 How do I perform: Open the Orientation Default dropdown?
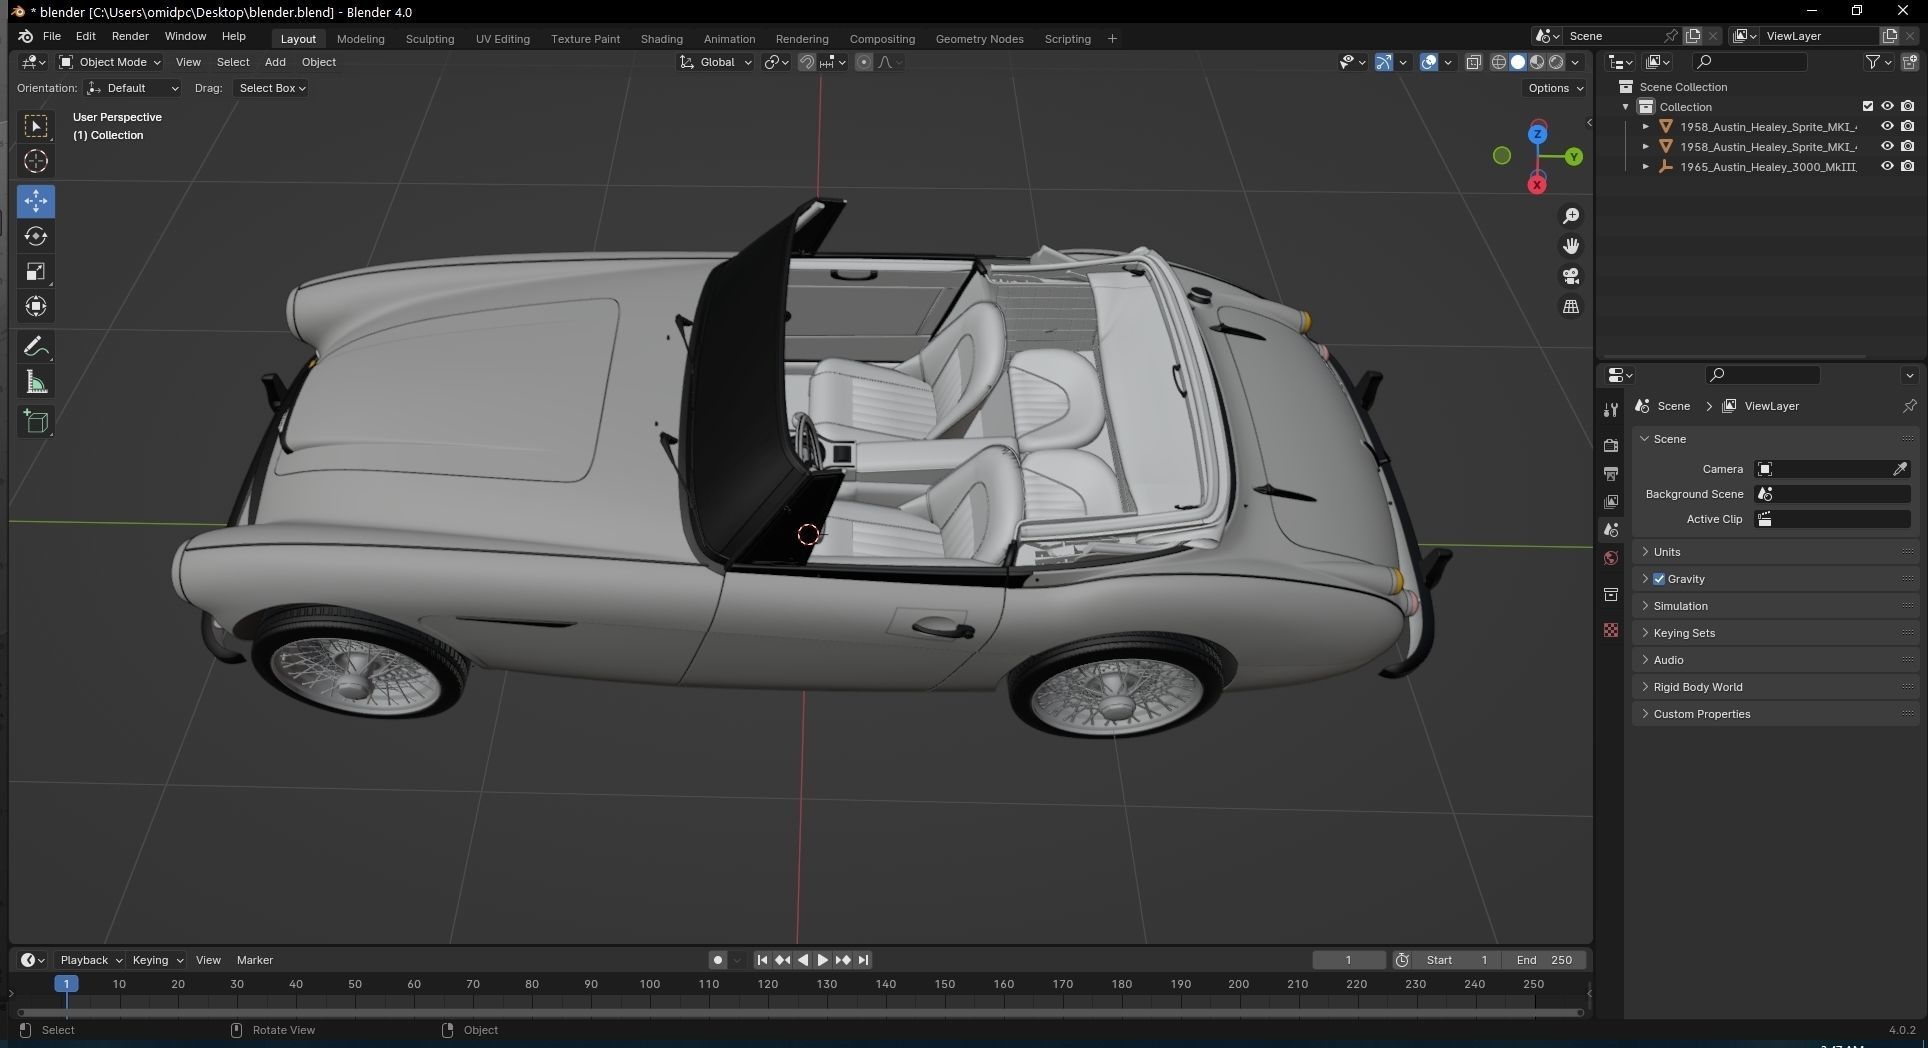click(x=133, y=88)
